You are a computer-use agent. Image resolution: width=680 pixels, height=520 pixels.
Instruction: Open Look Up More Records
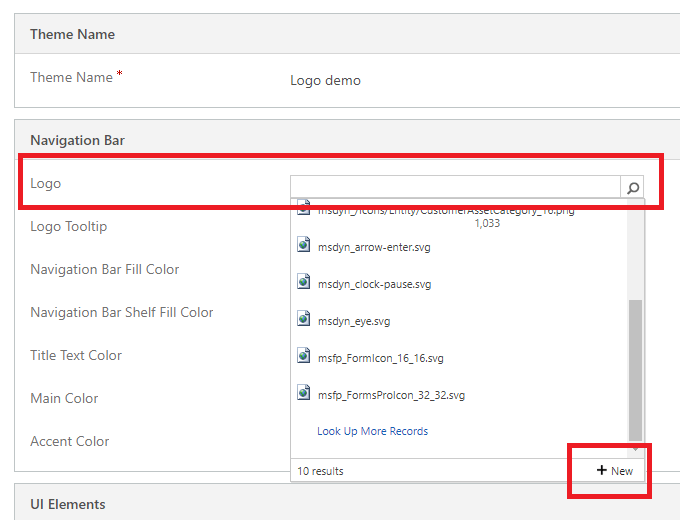(x=372, y=431)
